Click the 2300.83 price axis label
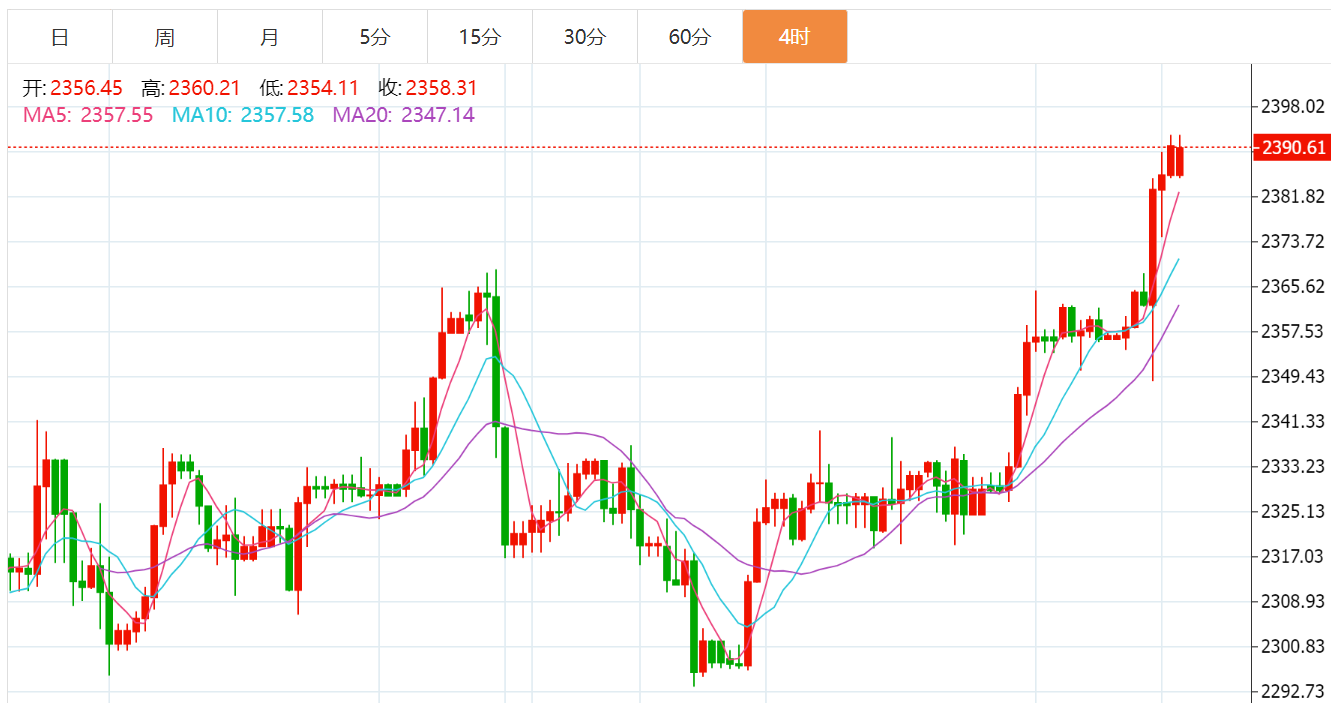 click(x=1293, y=646)
